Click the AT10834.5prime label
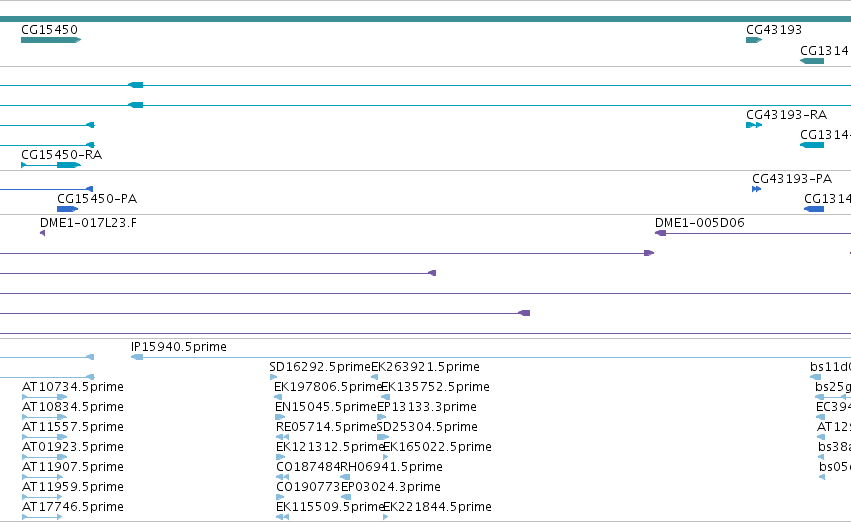Viewport: 851px width, 522px height. 73,407
